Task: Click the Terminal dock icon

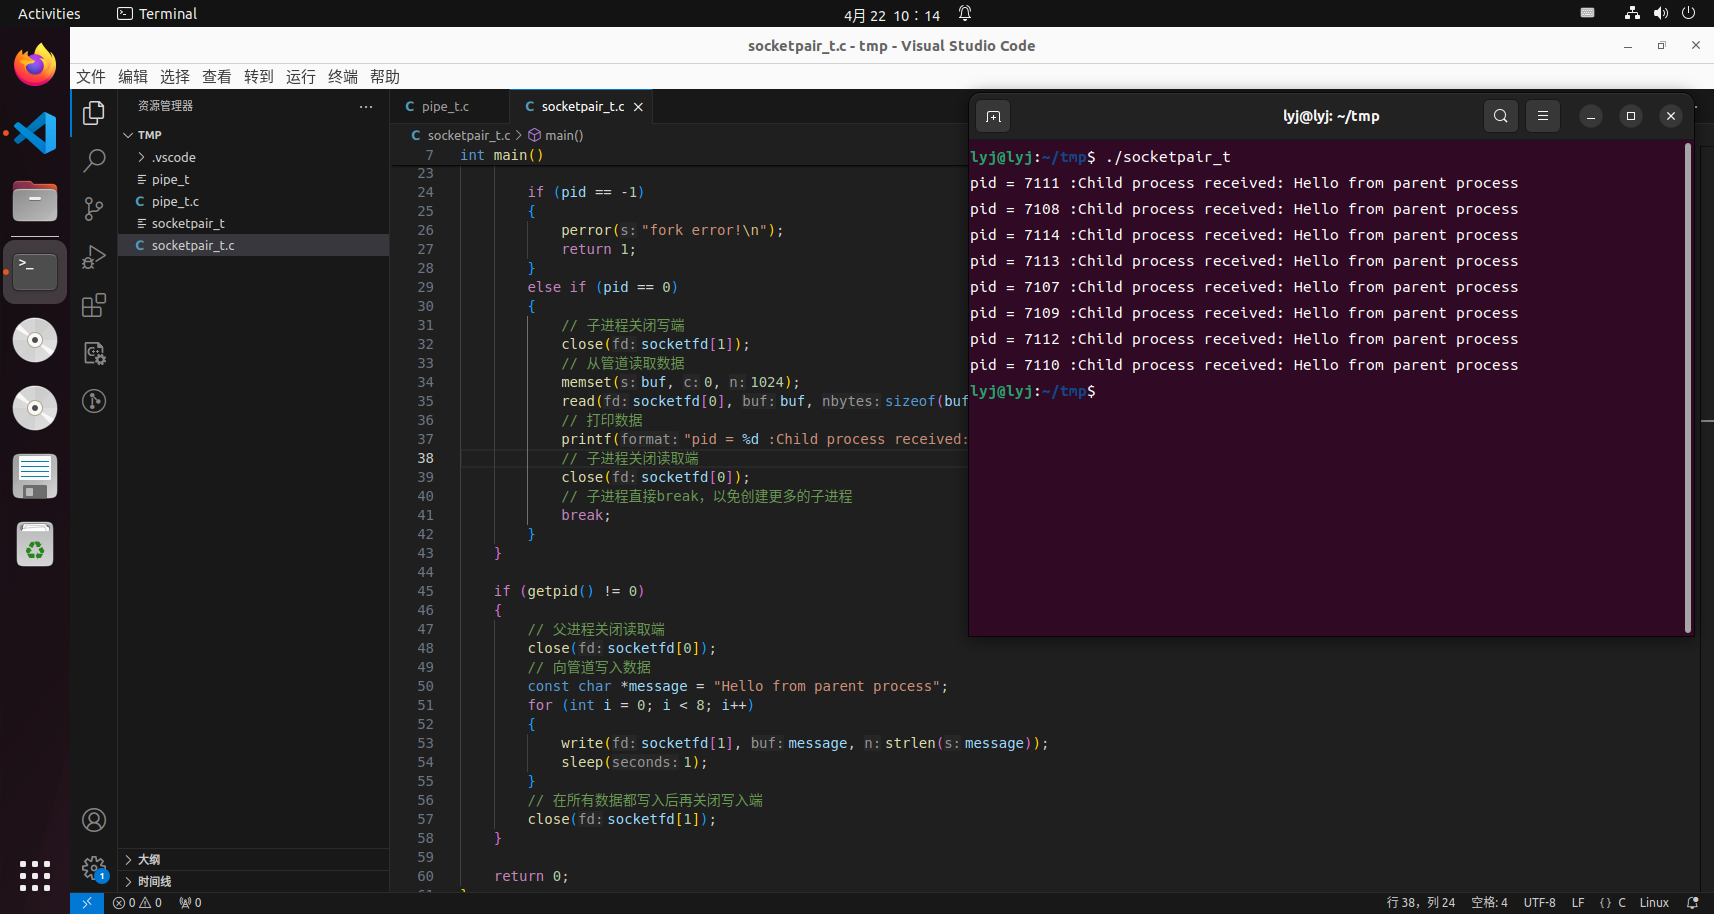Action: click(35, 271)
